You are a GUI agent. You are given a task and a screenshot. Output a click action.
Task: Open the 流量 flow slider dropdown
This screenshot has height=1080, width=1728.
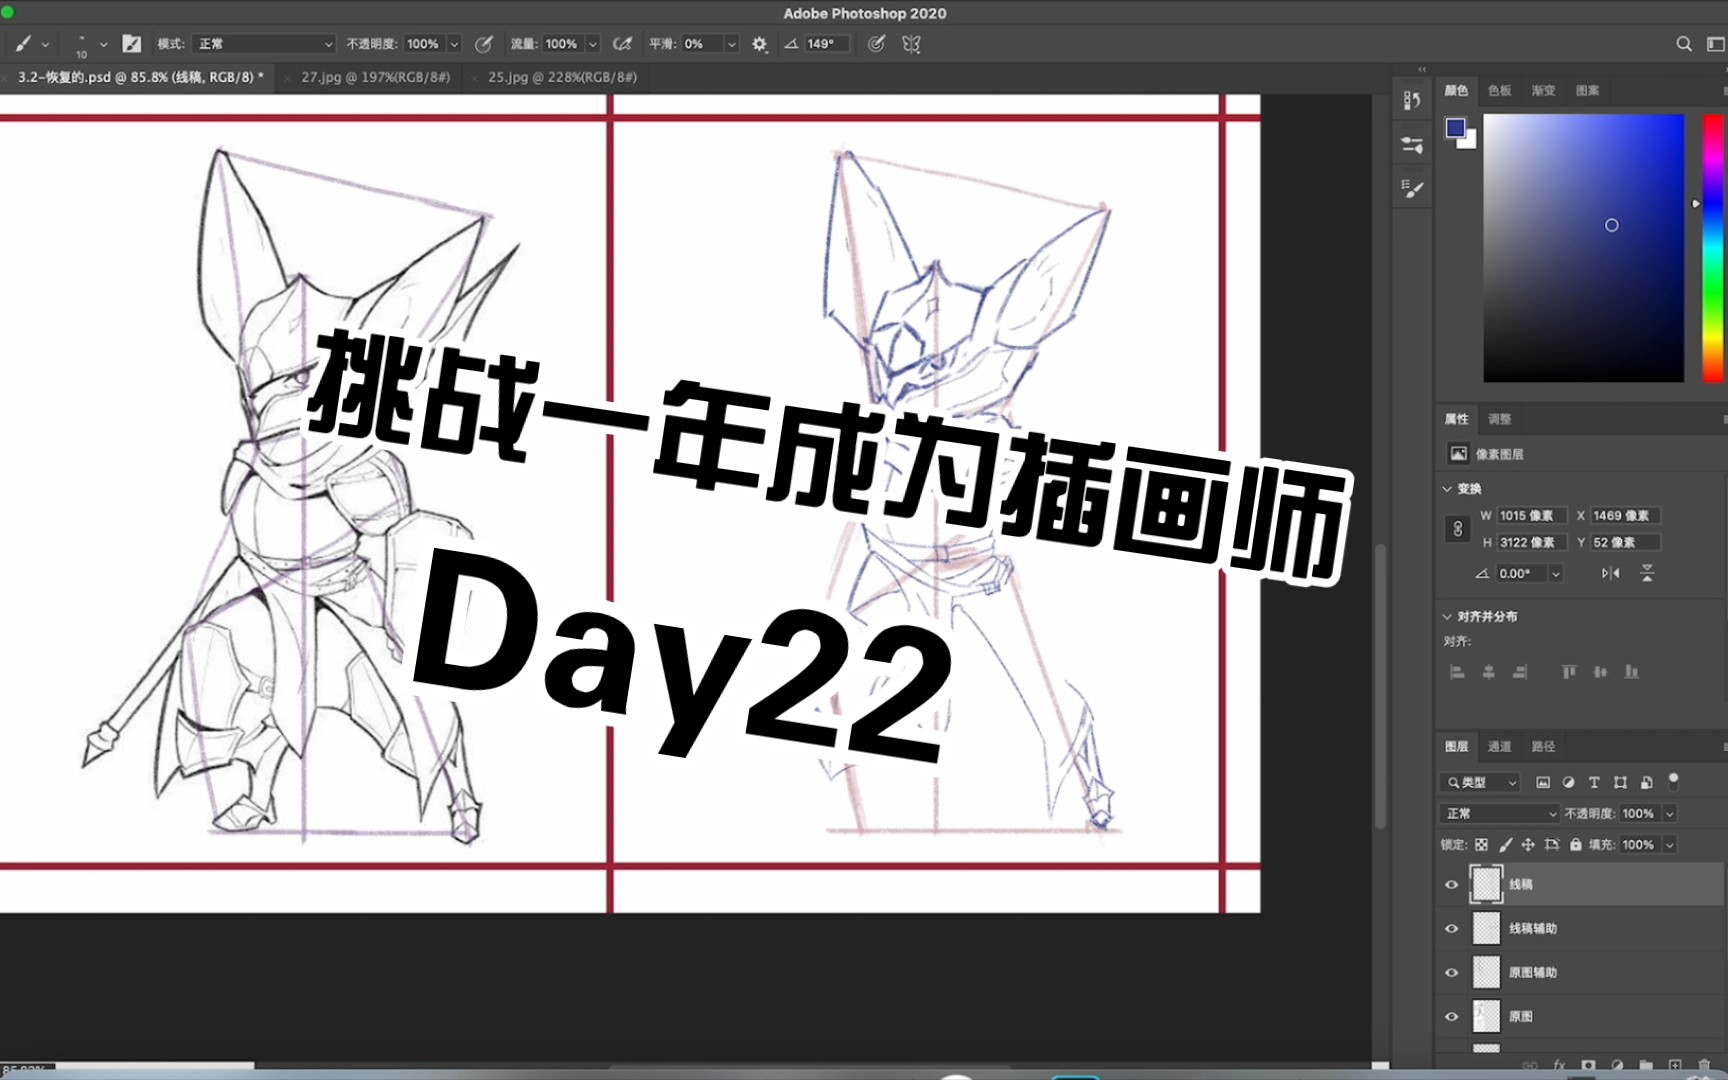[592, 44]
